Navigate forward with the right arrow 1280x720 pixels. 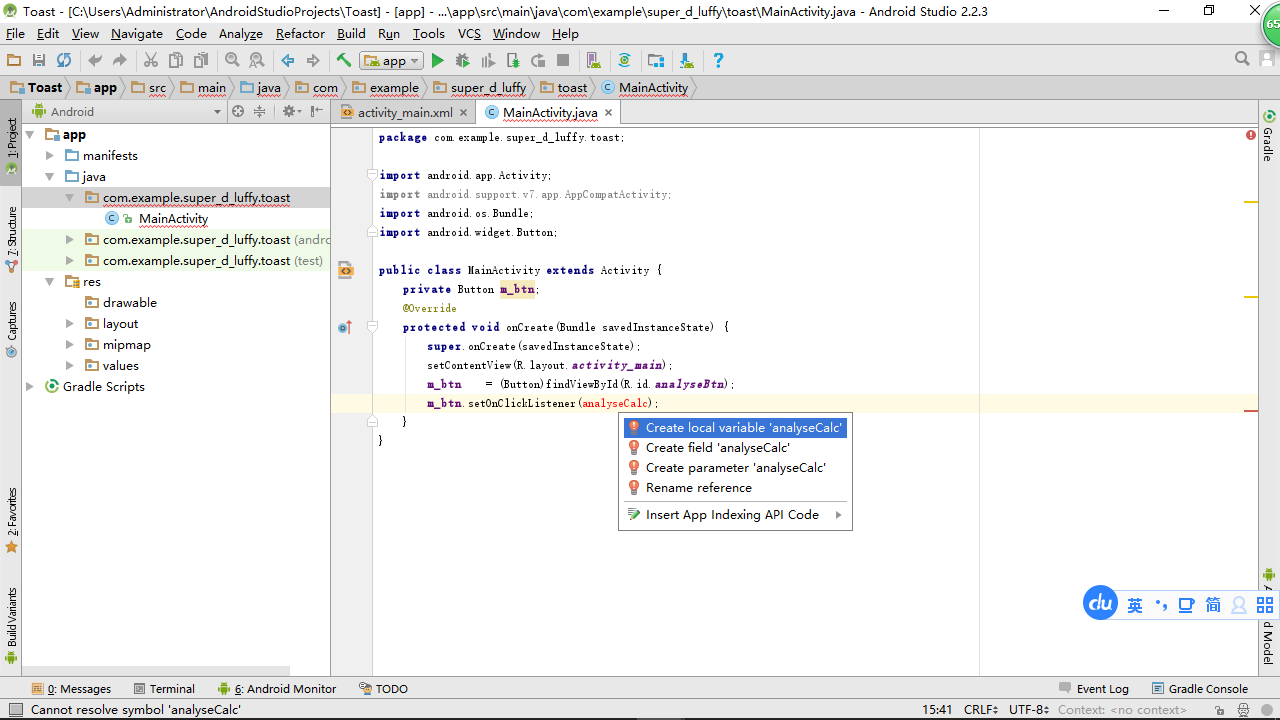point(313,60)
